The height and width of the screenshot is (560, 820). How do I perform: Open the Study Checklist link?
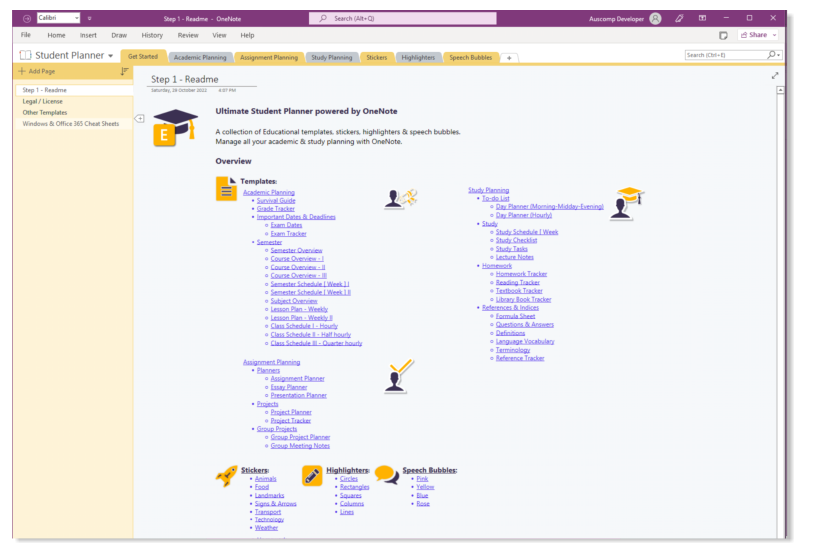point(516,240)
